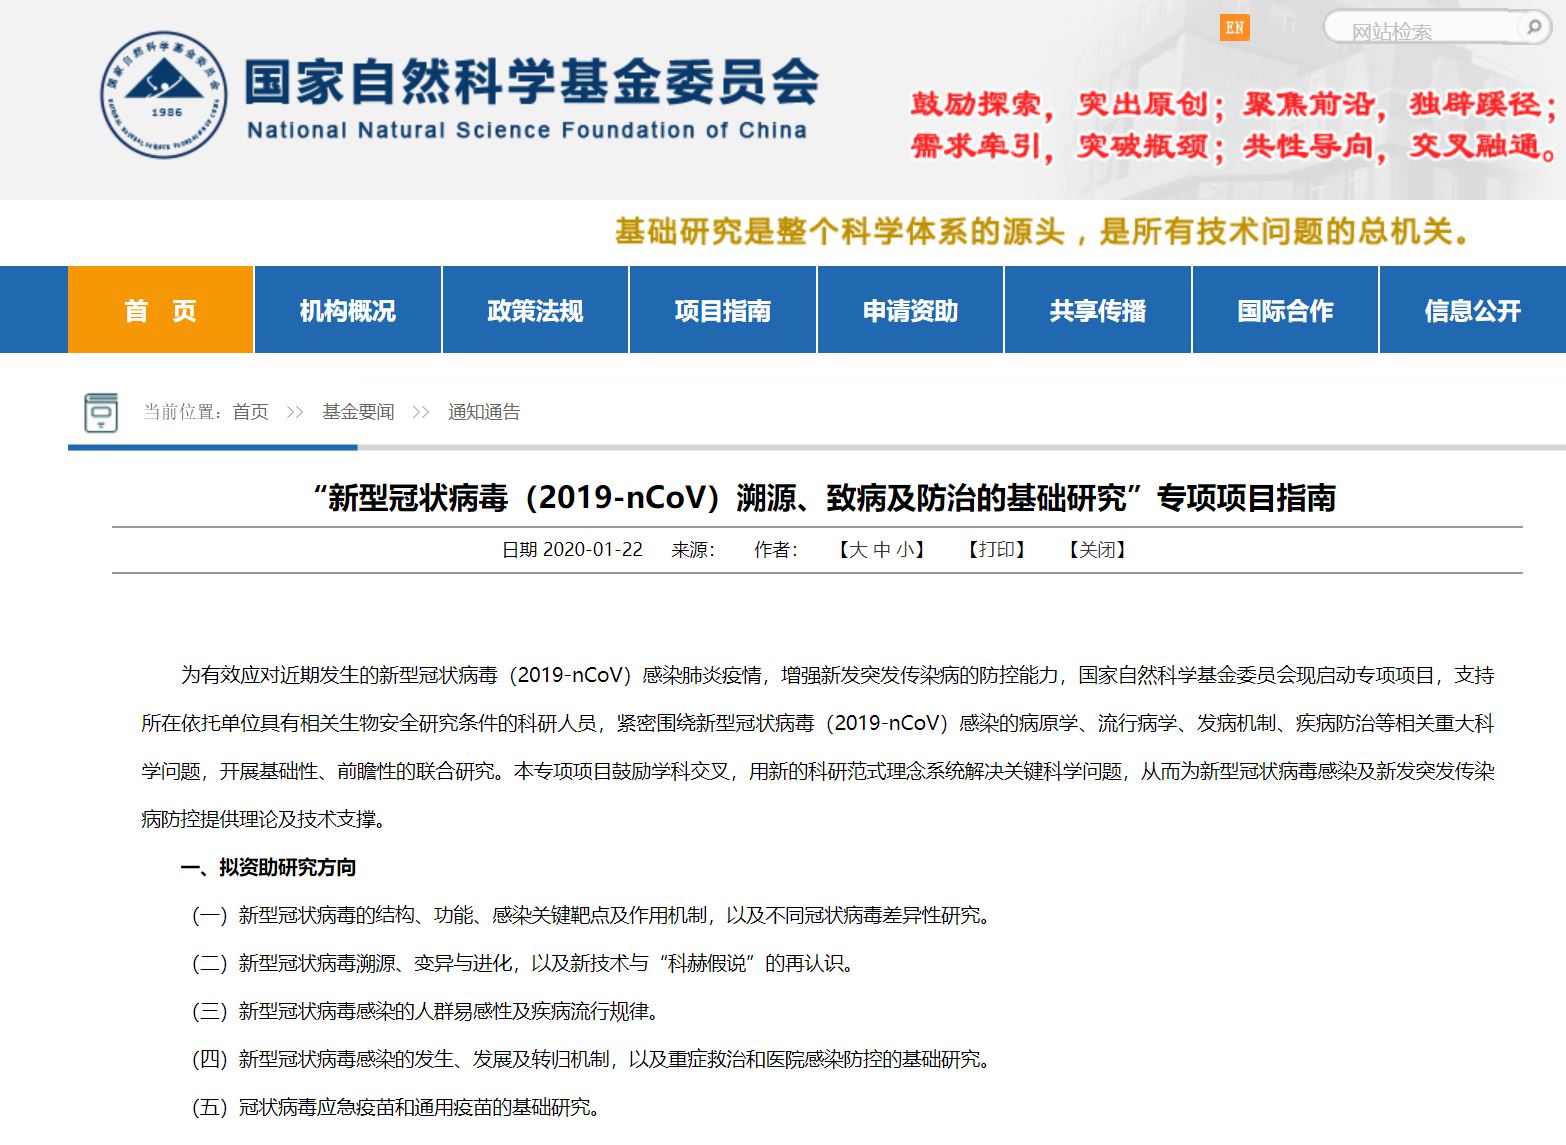Image resolution: width=1566 pixels, height=1145 pixels.
Task: Switch to English with EN icon
Action: tap(1234, 28)
